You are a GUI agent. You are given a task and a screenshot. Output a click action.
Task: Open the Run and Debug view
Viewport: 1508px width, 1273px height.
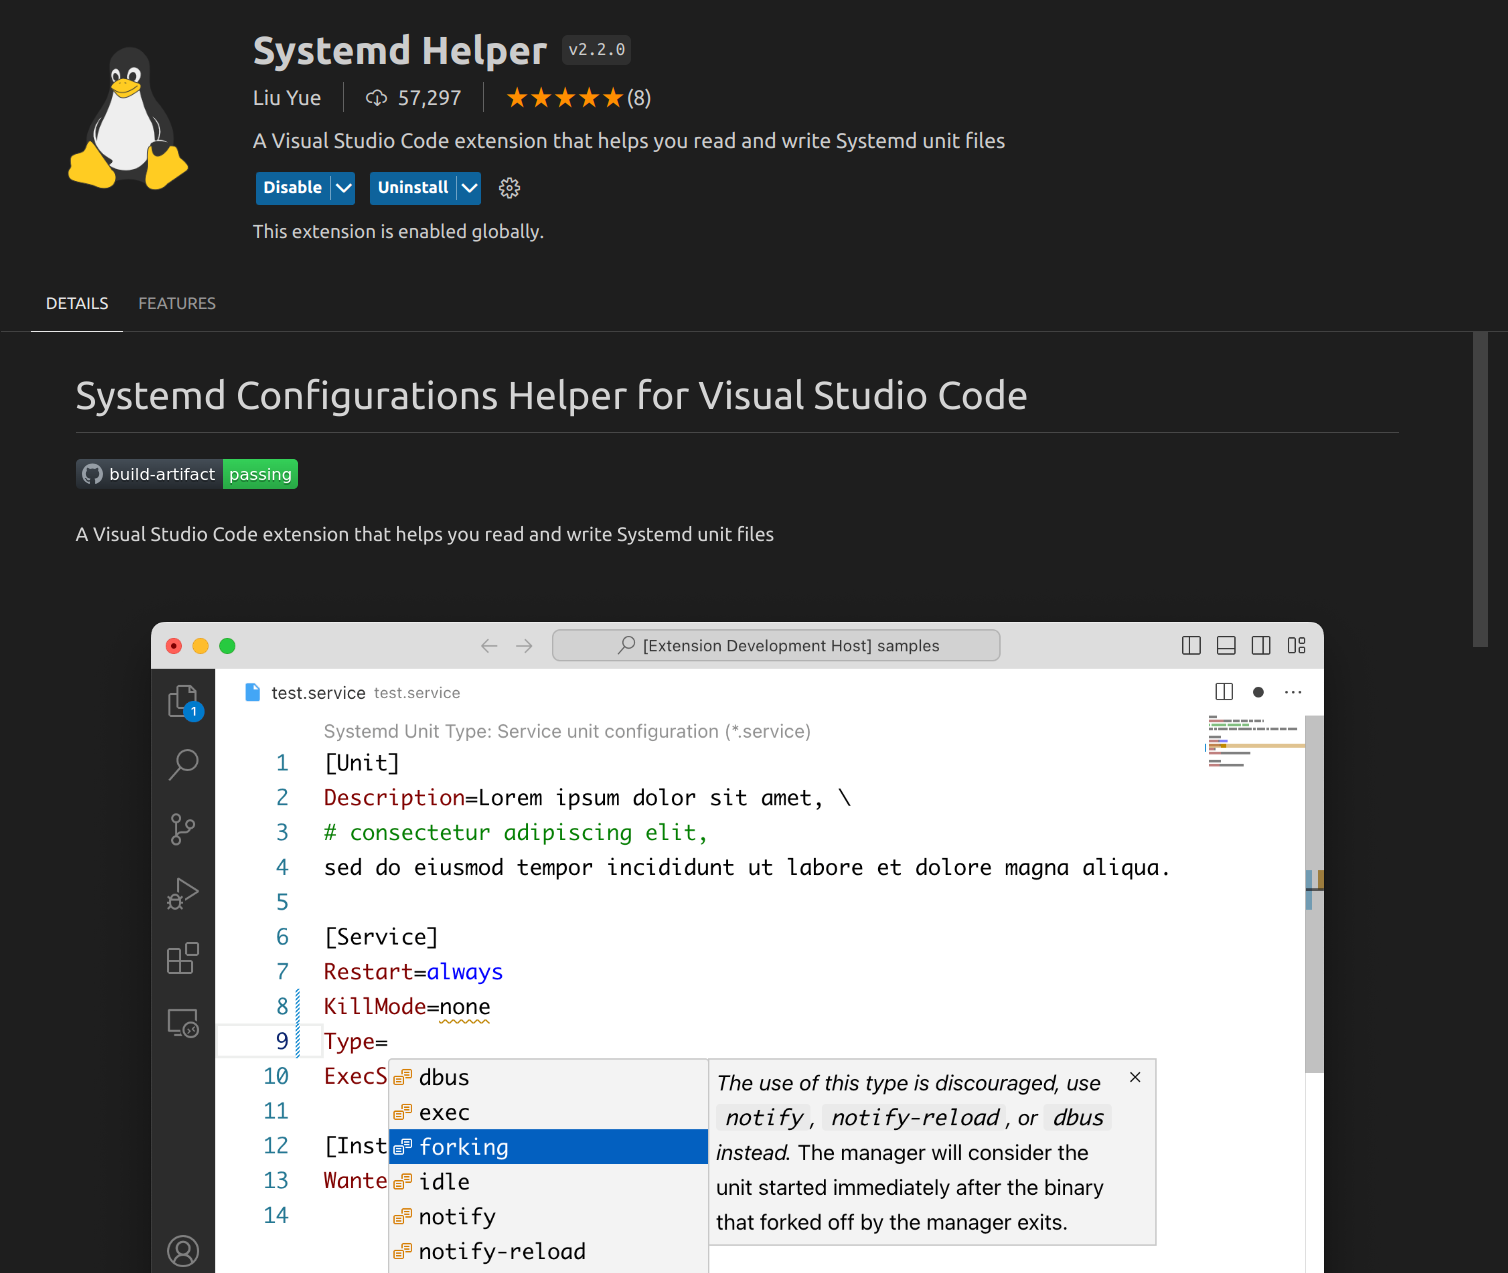(183, 894)
